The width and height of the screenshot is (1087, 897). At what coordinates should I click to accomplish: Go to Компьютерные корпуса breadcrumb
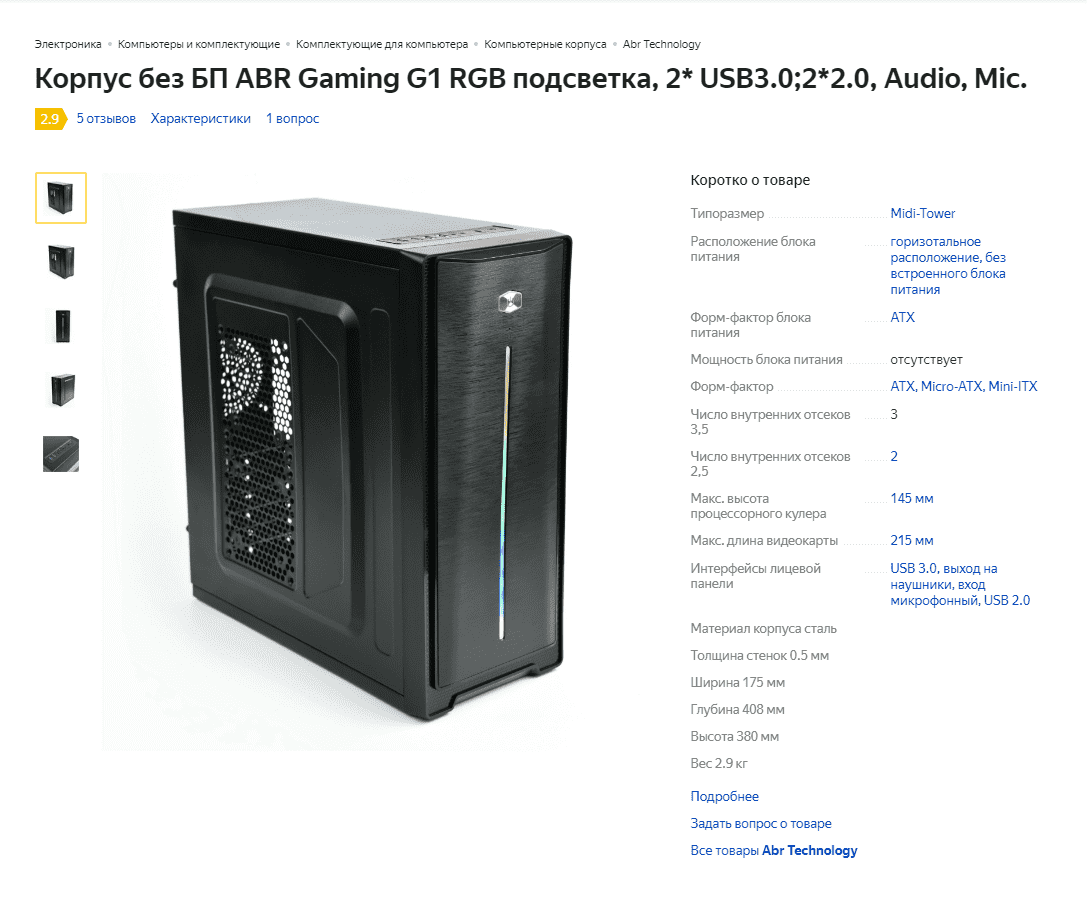[x=545, y=44]
